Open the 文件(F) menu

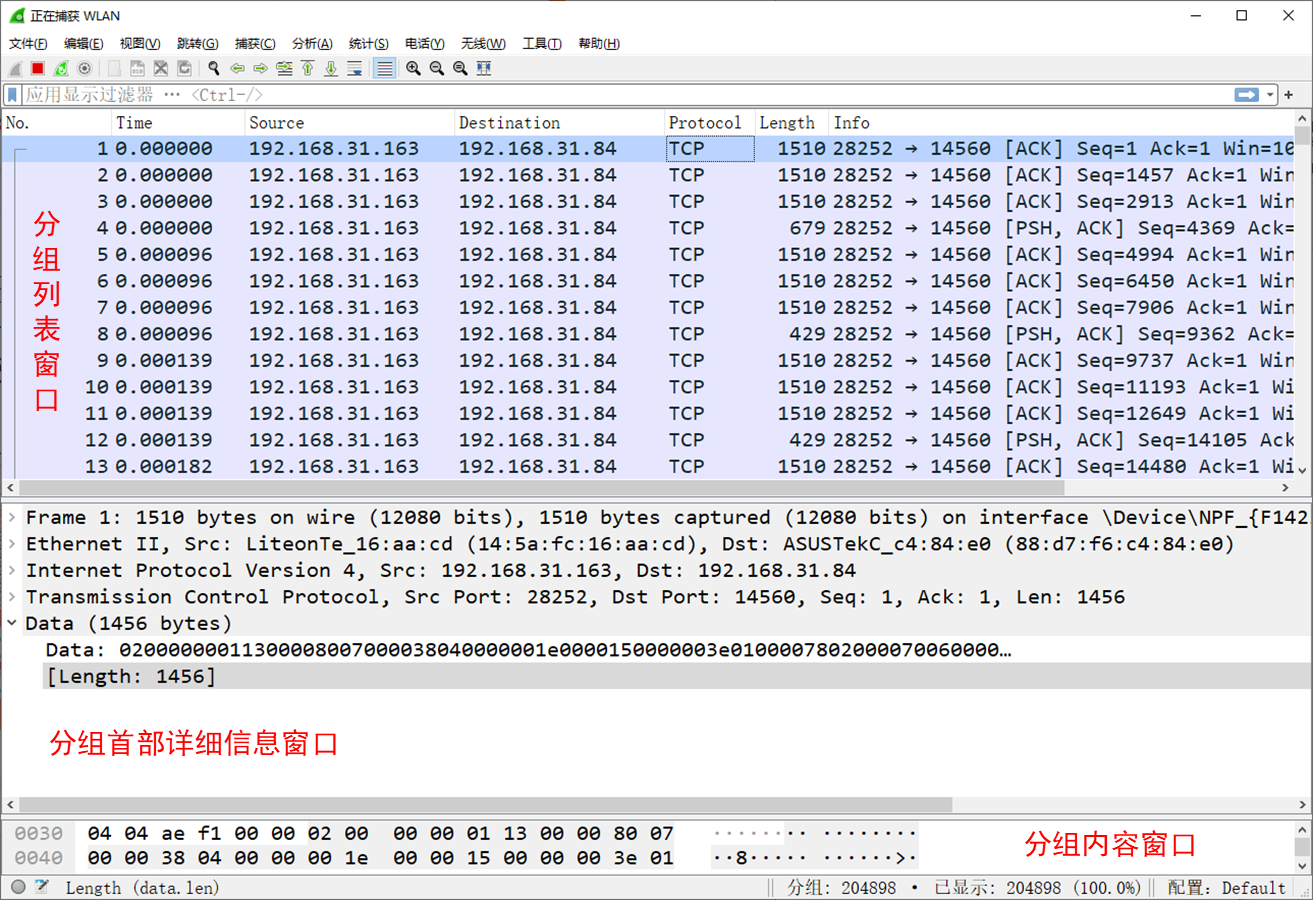(x=28, y=44)
